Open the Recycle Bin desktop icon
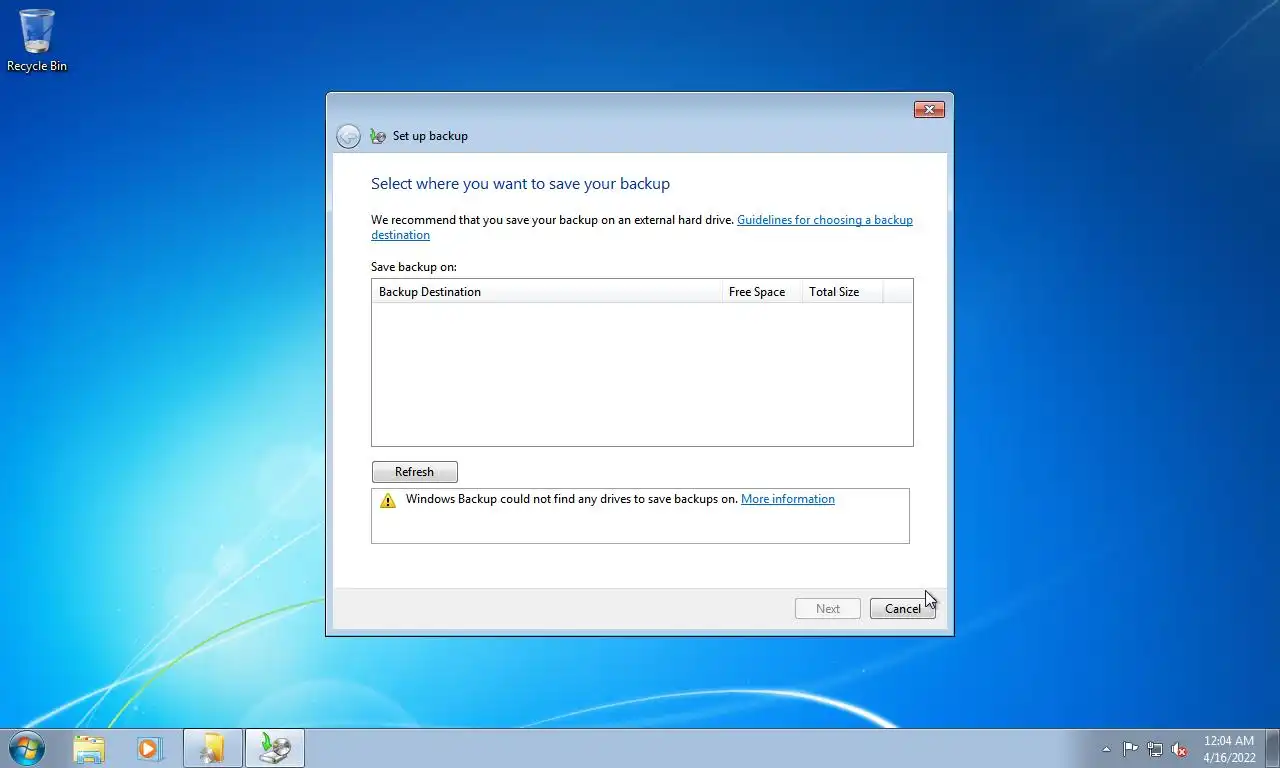Image resolution: width=1280 pixels, height=768 pixels. 37,40
